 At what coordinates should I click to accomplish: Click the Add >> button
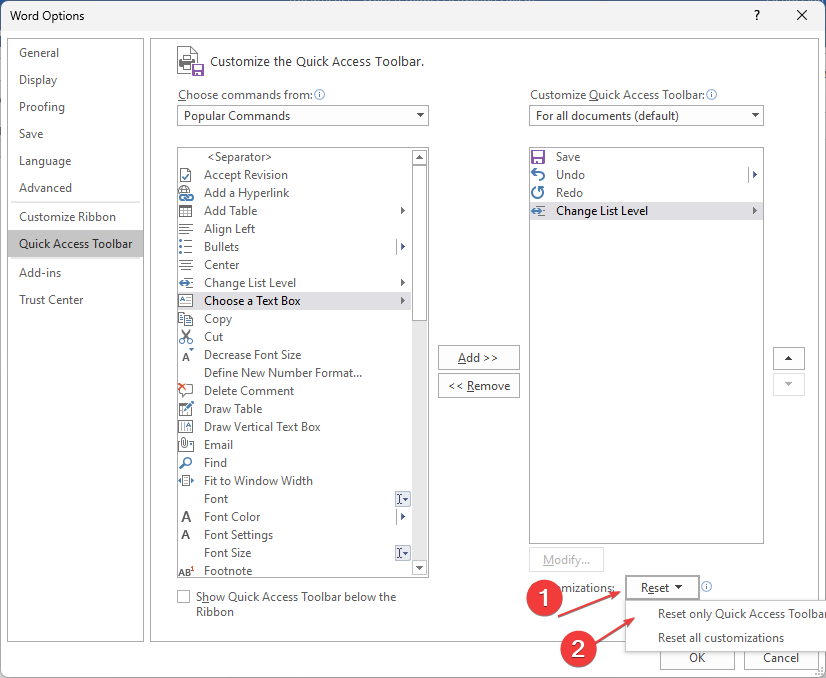(479, 358)
